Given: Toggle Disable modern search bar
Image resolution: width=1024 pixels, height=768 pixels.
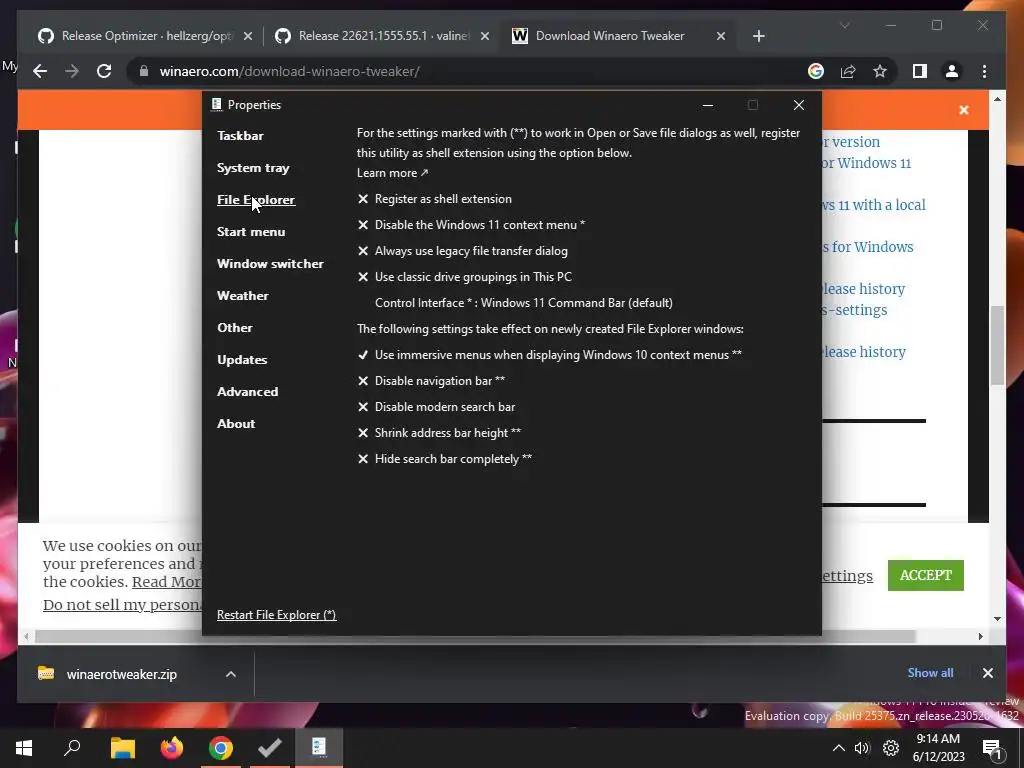Looking at the screenshot, I should [436, 407].
